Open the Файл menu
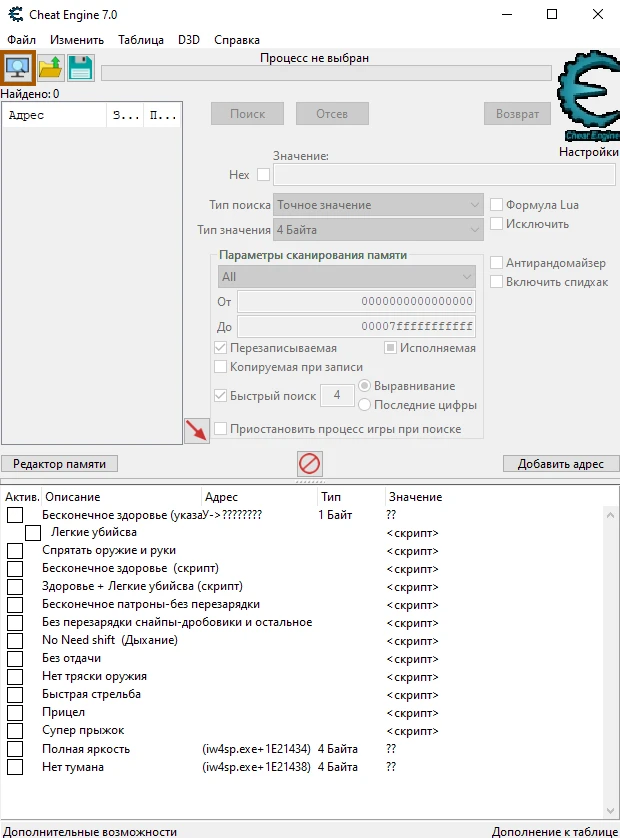The image size is (620, 838). point(21,40)
